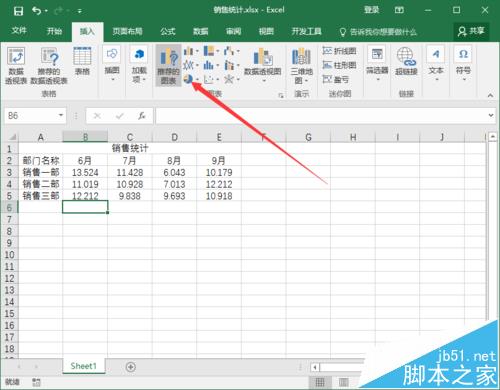Collapse the ribbon with the chevron
Screen dimensions: 500x390
490,95
